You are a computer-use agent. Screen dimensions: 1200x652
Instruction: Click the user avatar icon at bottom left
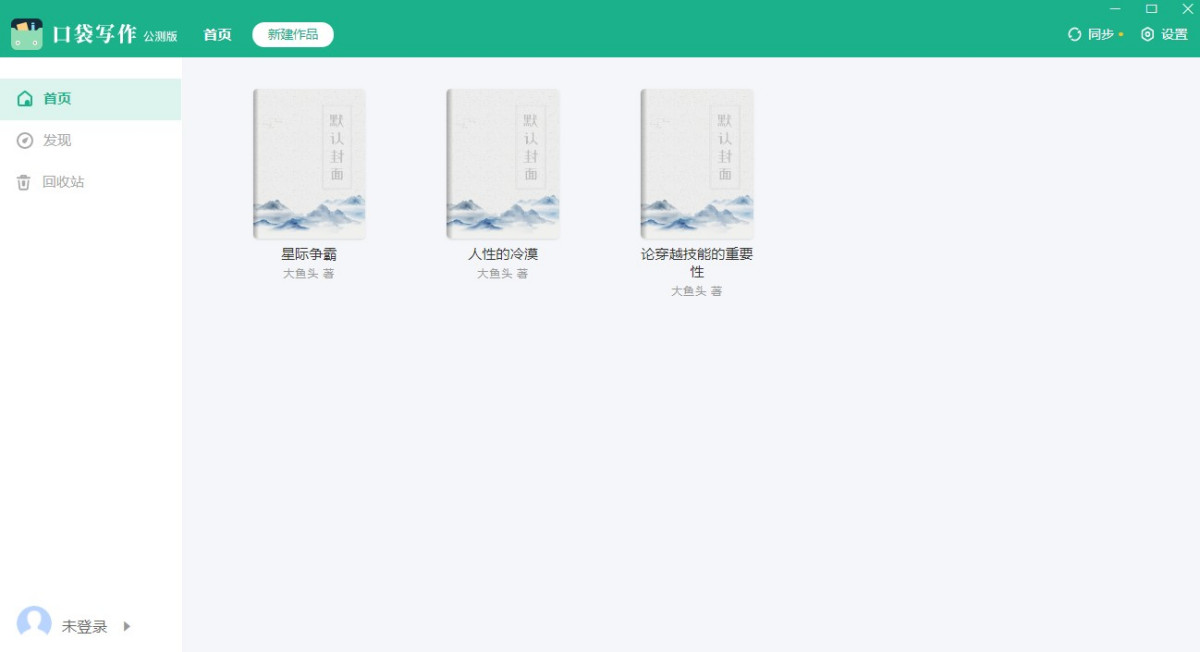34,623
